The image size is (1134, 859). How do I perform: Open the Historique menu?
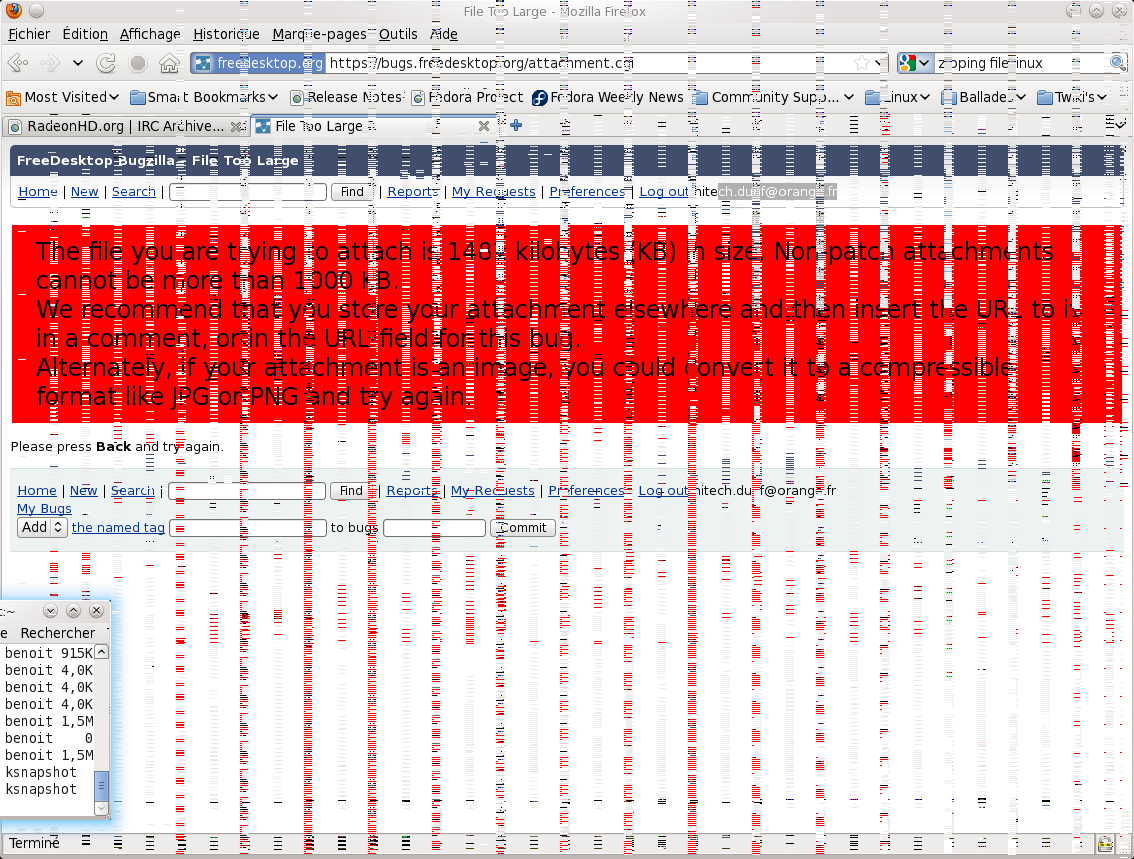[226, 34]
